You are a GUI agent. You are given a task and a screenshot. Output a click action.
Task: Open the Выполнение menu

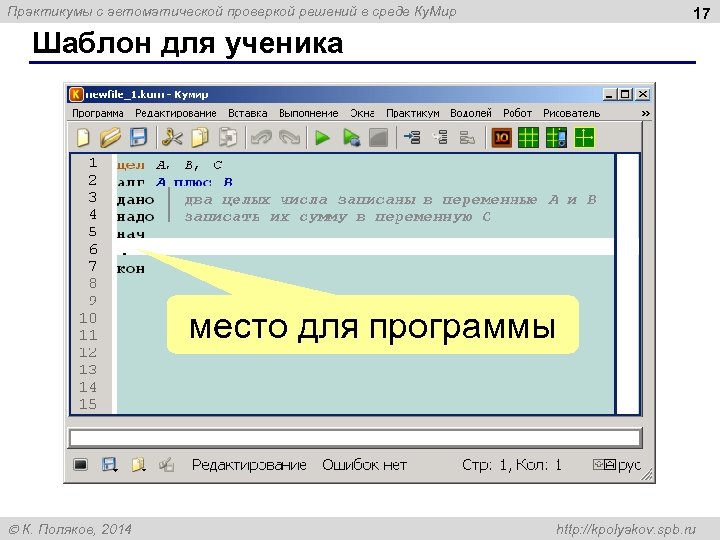click(309, 113)
